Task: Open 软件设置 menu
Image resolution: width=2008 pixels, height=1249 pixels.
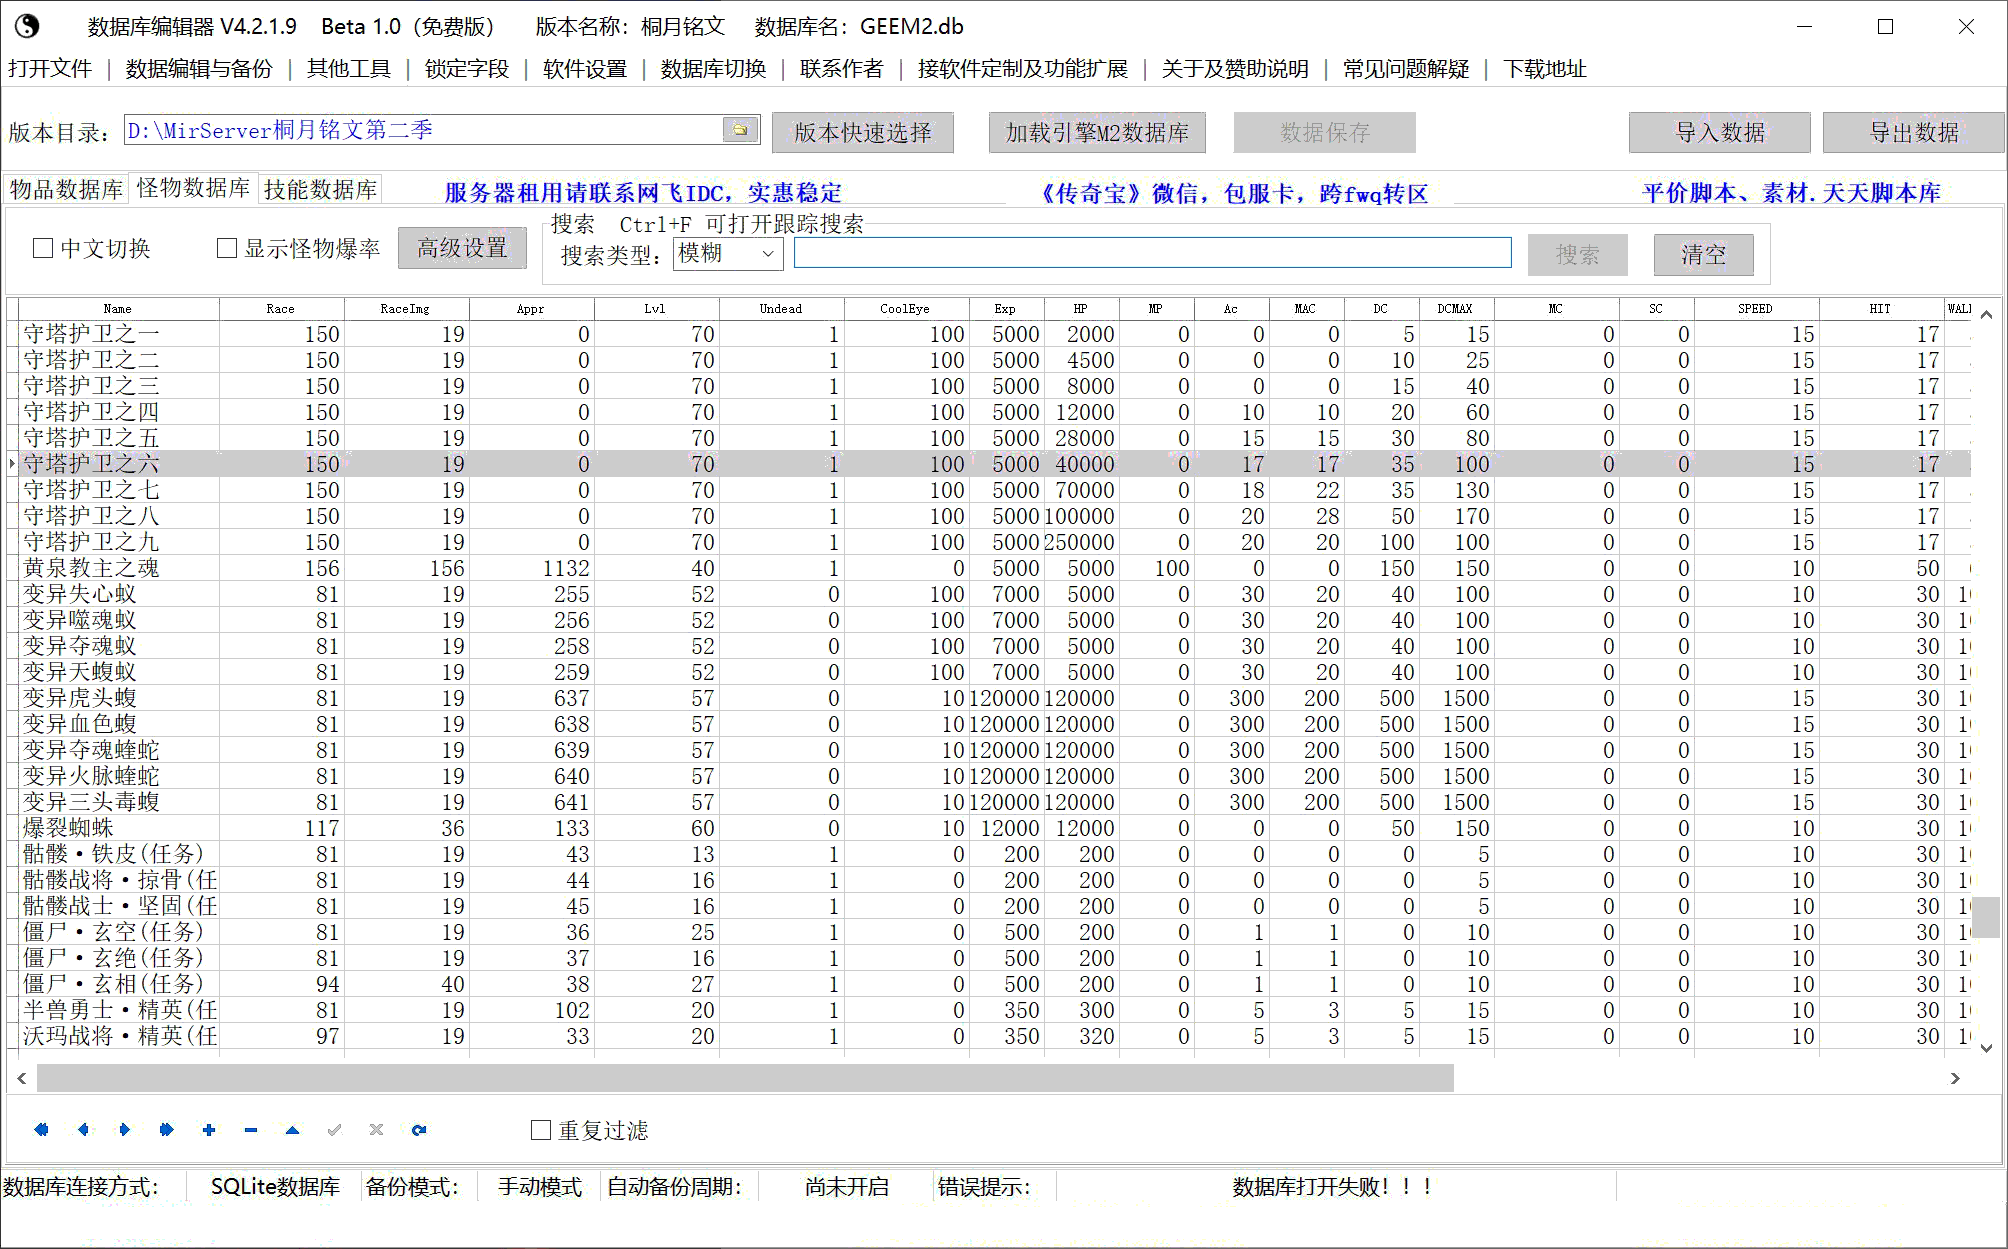Action: click(585, 69)
